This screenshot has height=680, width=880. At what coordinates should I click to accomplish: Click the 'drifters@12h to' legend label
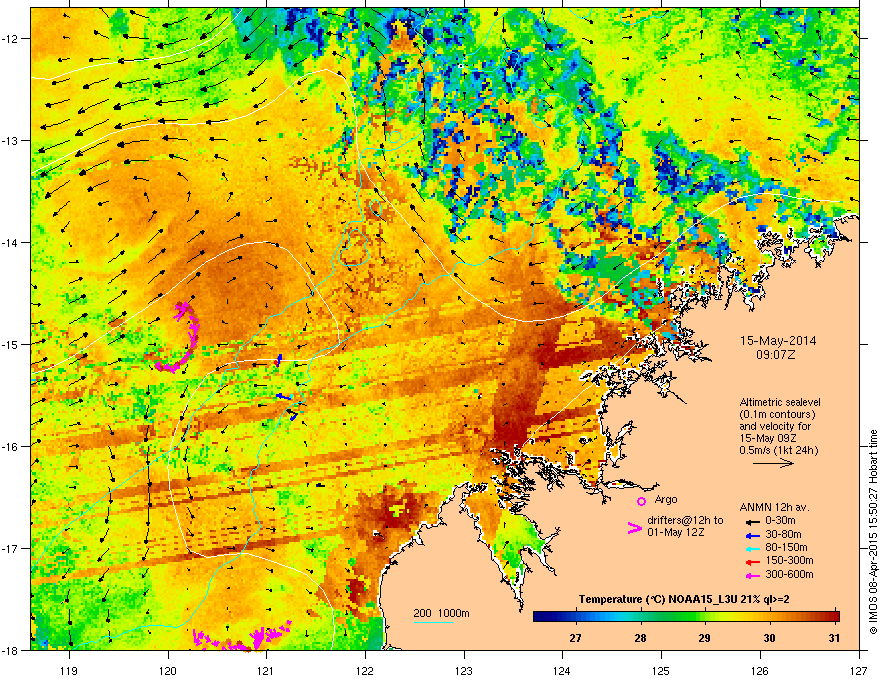coord(685,520)
